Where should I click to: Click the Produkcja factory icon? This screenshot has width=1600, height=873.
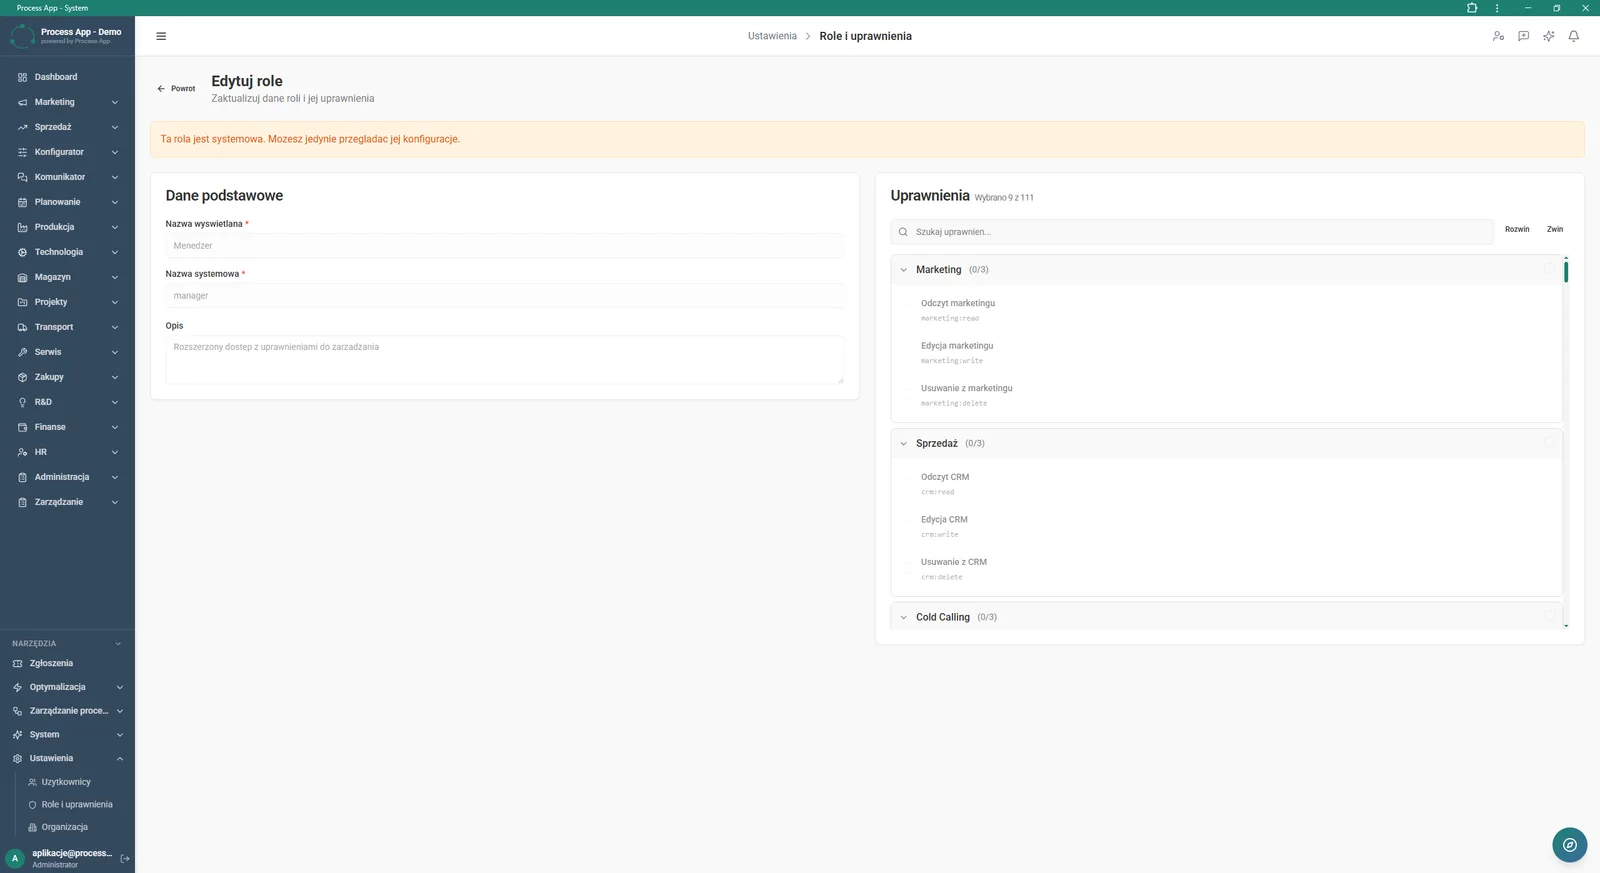pyautogui.click(x=22, y=227)
